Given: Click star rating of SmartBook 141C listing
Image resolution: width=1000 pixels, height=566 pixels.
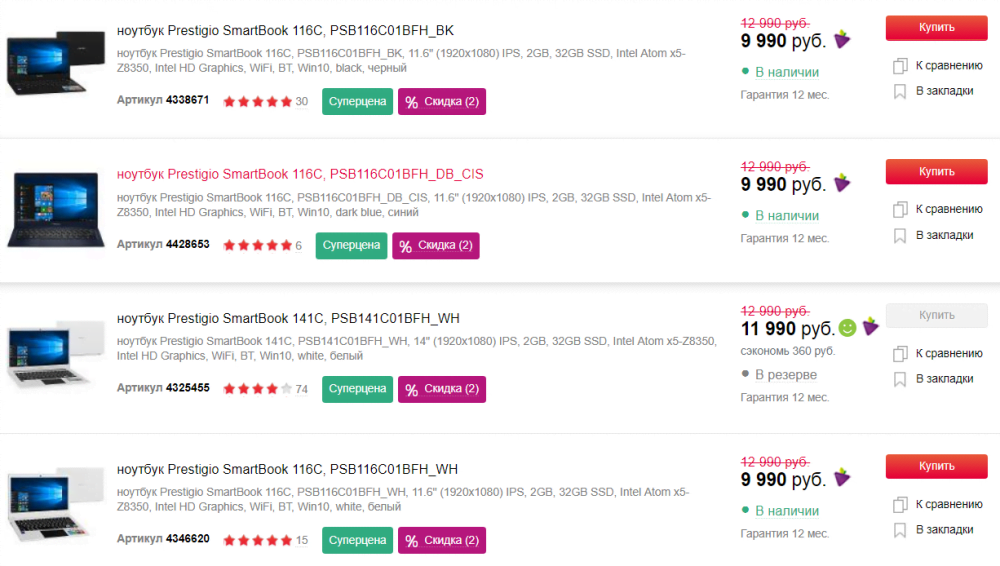Looking at the screenshot, I should tap(258, 389).
